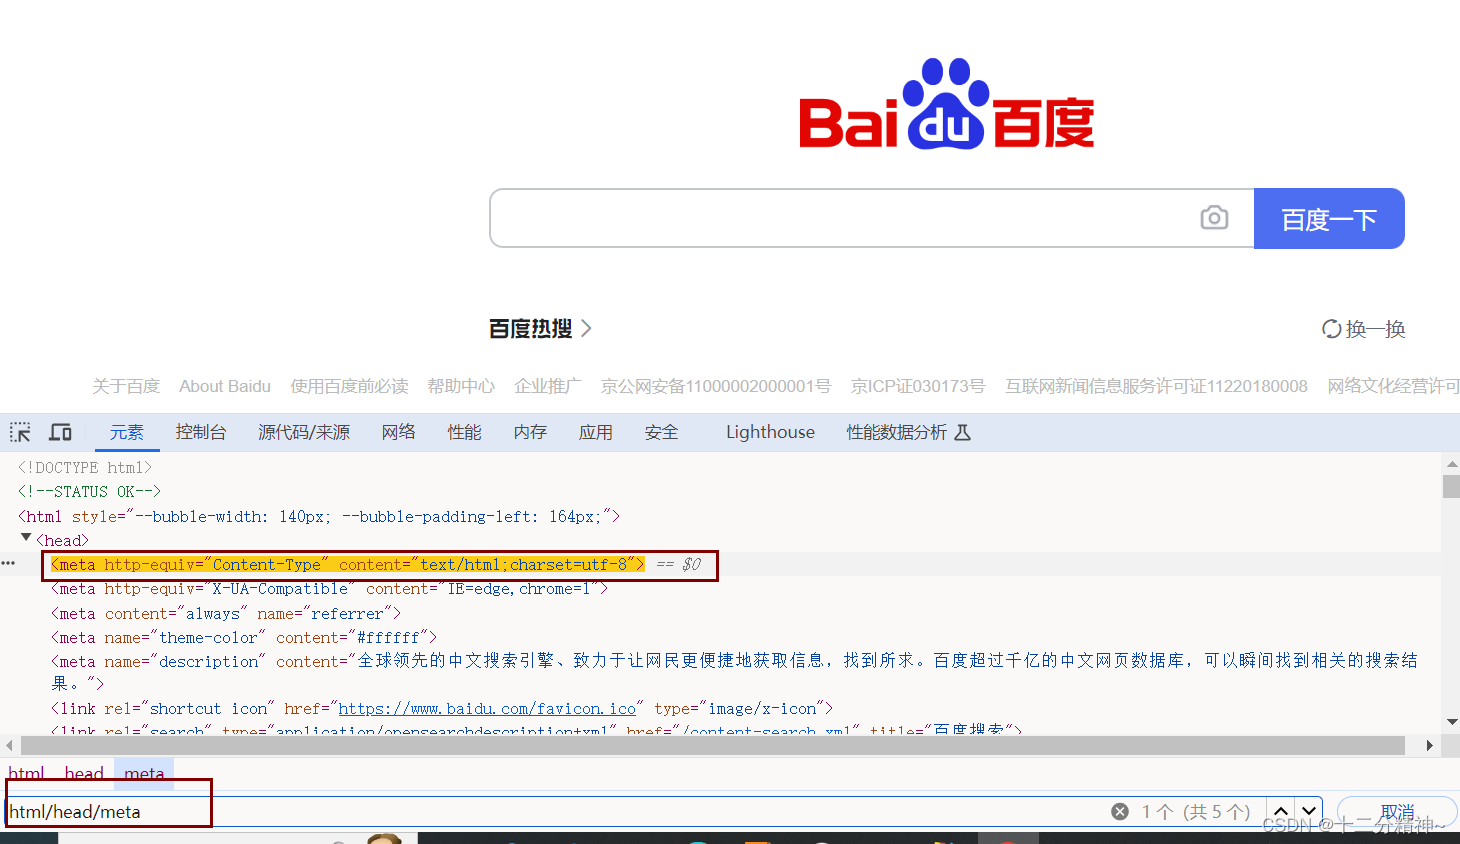Click the Baidu logo
Image resolution: width=1460 pixels, height=844 pixels.
click(946, 104)
